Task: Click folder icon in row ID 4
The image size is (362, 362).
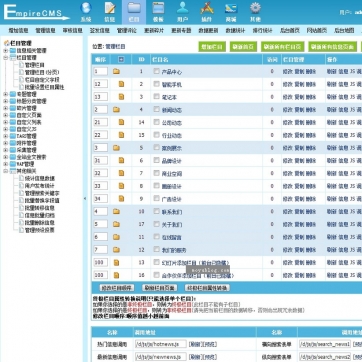Action: pyautogui.click(x=116, y=109)
